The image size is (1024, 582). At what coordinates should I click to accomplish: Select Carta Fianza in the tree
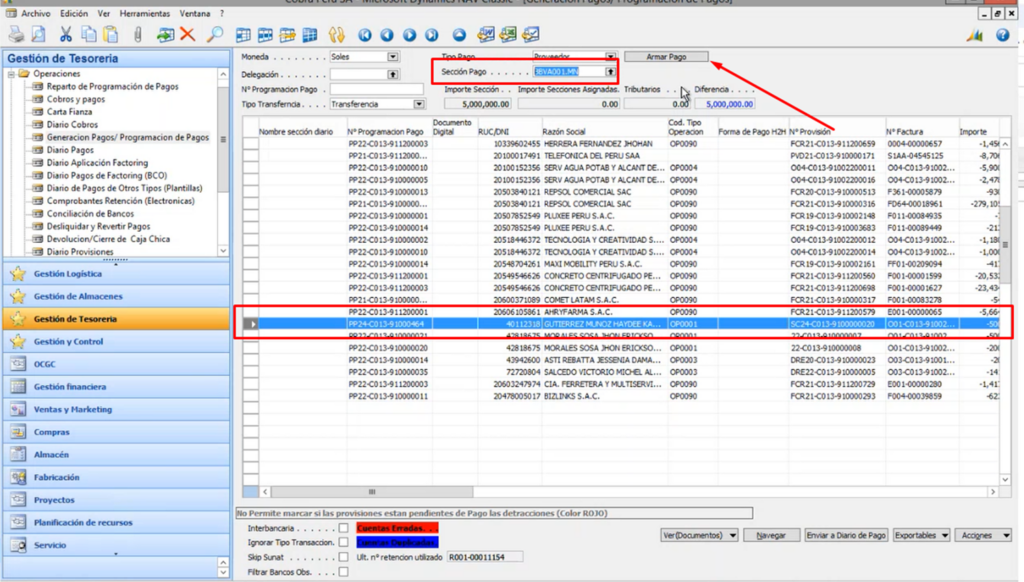tap(69, 112)
